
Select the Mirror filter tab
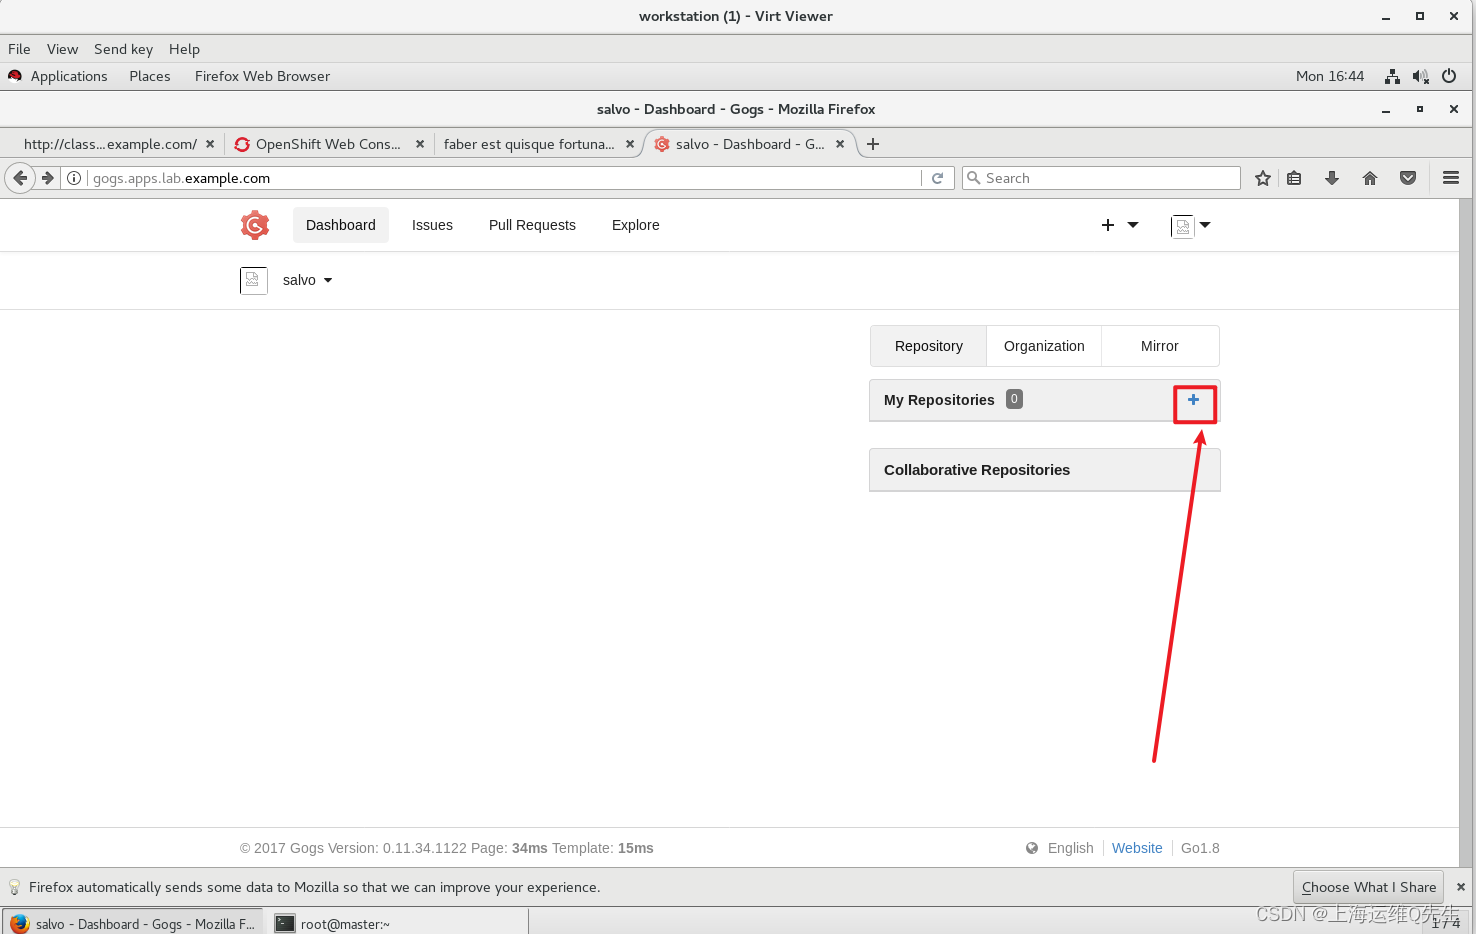1160,346
